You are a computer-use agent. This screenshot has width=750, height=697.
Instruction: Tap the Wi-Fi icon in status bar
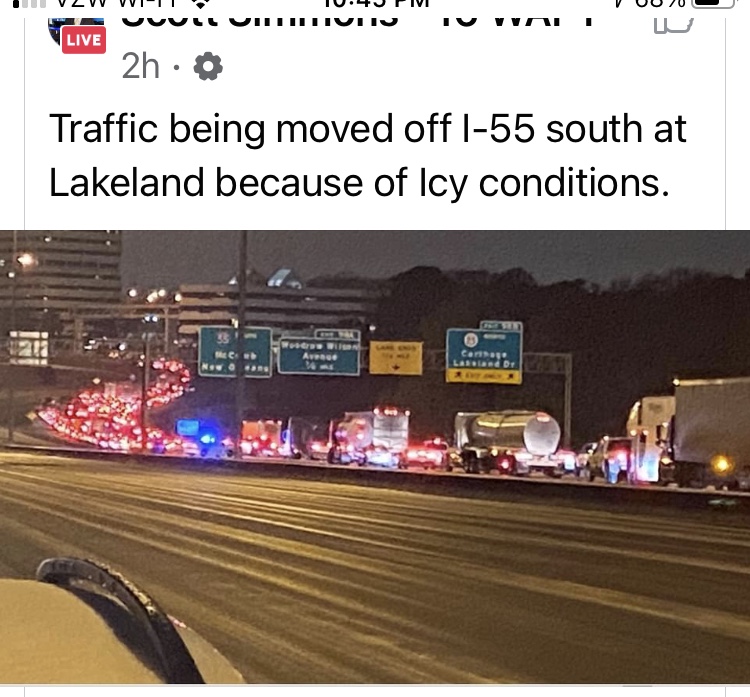pyautogui.click(x=201, y=4)
